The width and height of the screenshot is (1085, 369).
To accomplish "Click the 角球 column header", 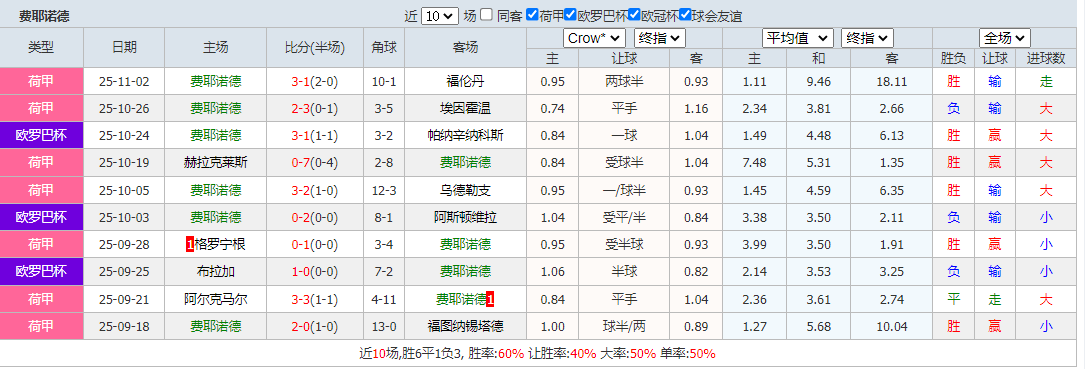I will tap(384, 47).
